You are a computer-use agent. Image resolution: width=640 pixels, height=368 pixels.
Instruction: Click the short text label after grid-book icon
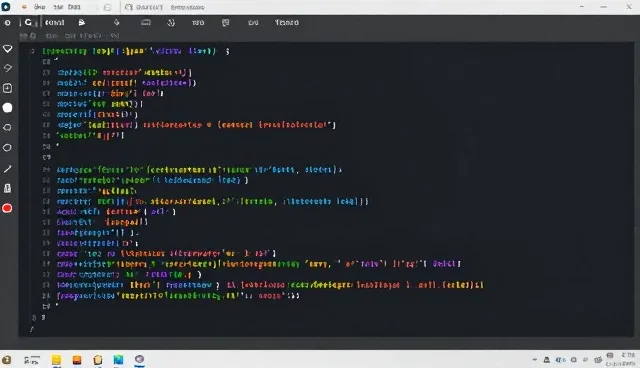pyautogui.click(x=253, y=22)
